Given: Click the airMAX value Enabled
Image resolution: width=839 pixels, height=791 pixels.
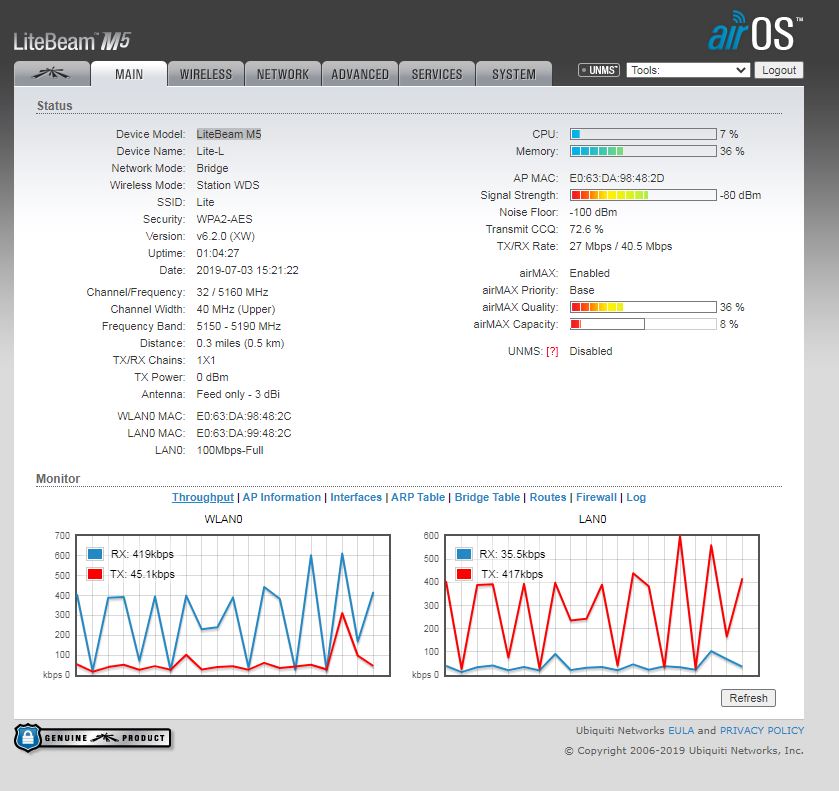Looking at the screenshot, I should 589,273.
